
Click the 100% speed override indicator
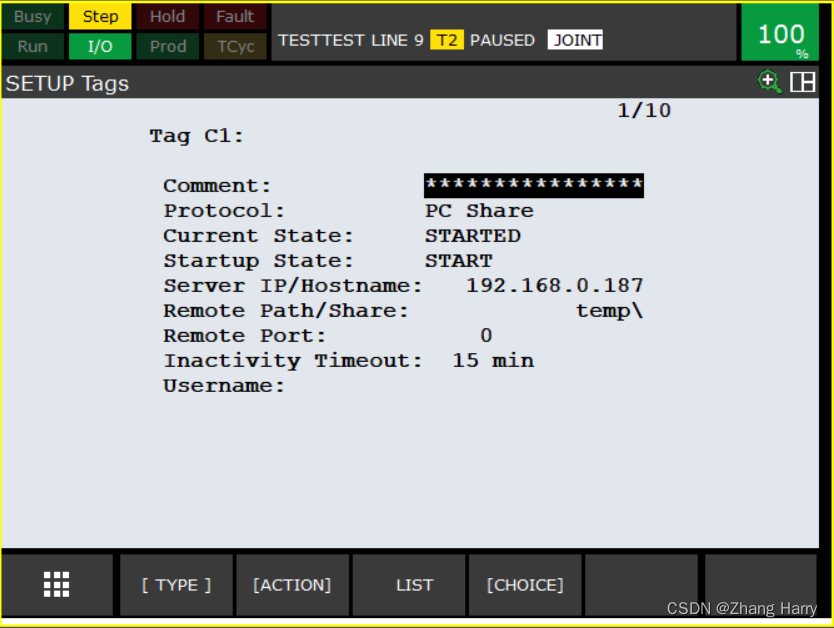(780, 32)
